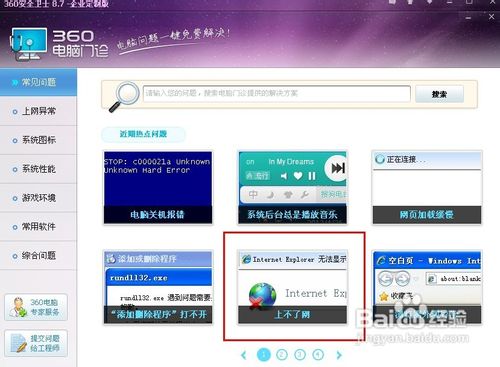Select the 常见问题 sidebar tab
Screen dimensions: 500x367
tap(38, 82)
